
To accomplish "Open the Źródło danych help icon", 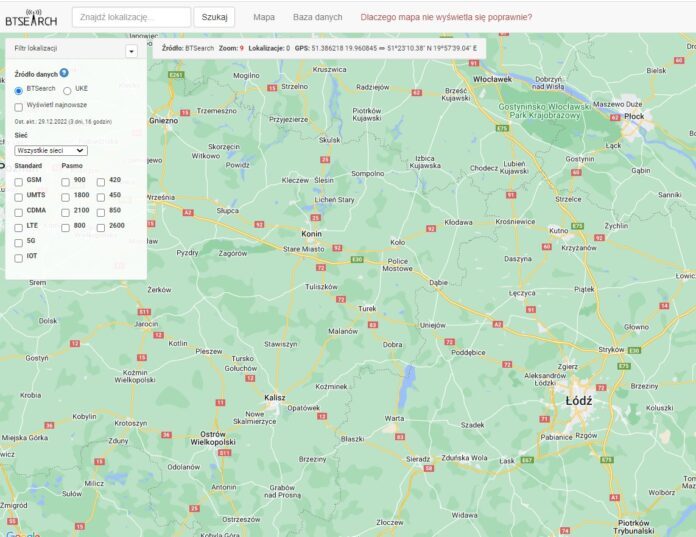I will coord(64,73).
